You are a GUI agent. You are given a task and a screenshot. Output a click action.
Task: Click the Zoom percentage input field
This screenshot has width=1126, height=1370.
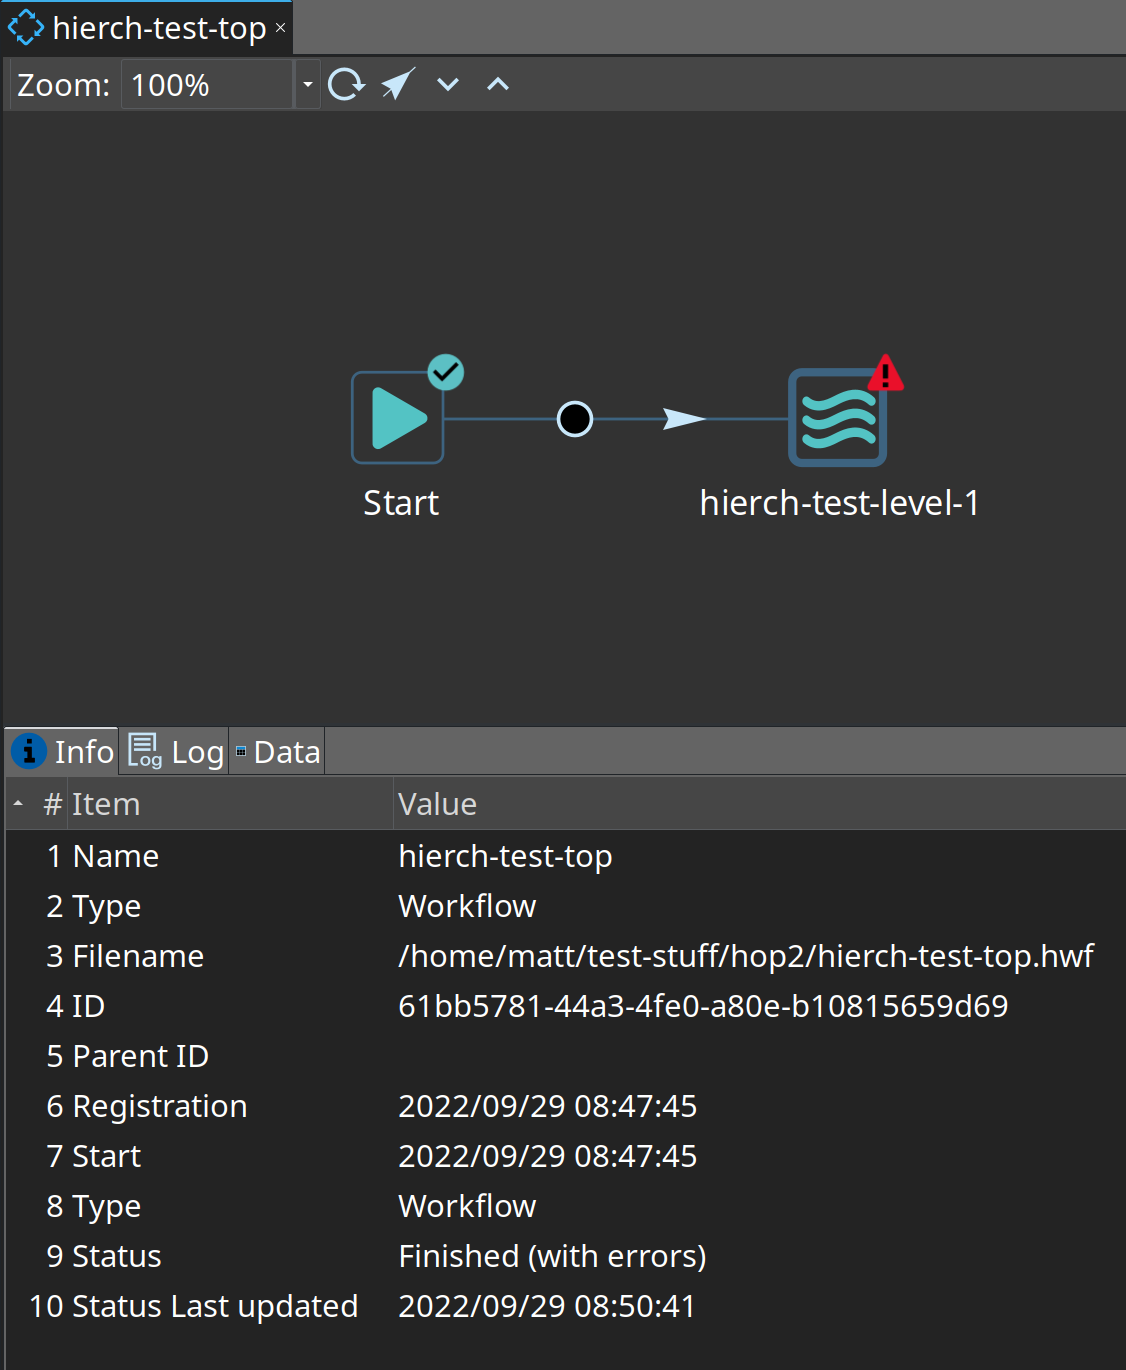207,85
